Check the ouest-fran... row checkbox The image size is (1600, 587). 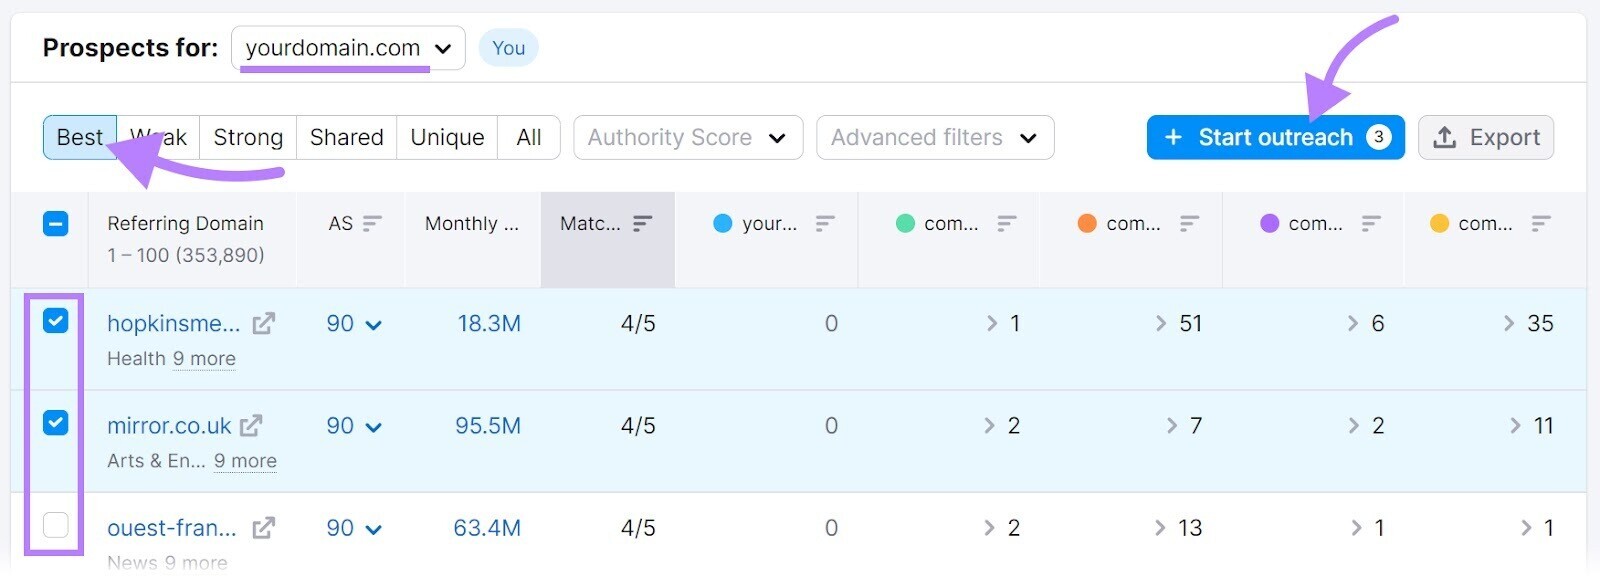click(x=56, y=525)
